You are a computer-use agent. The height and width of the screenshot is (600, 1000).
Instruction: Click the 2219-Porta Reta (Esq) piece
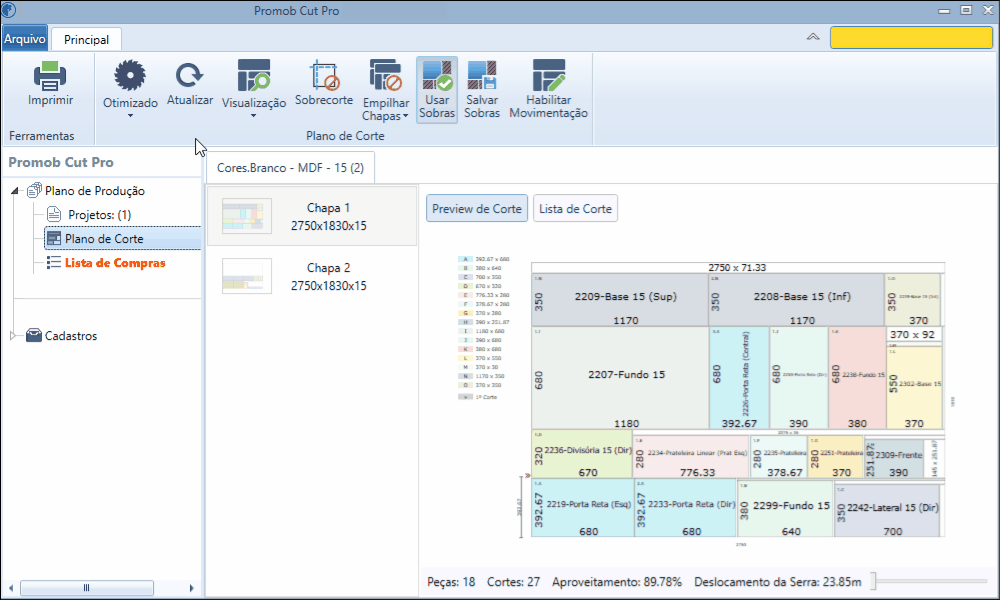582,508
